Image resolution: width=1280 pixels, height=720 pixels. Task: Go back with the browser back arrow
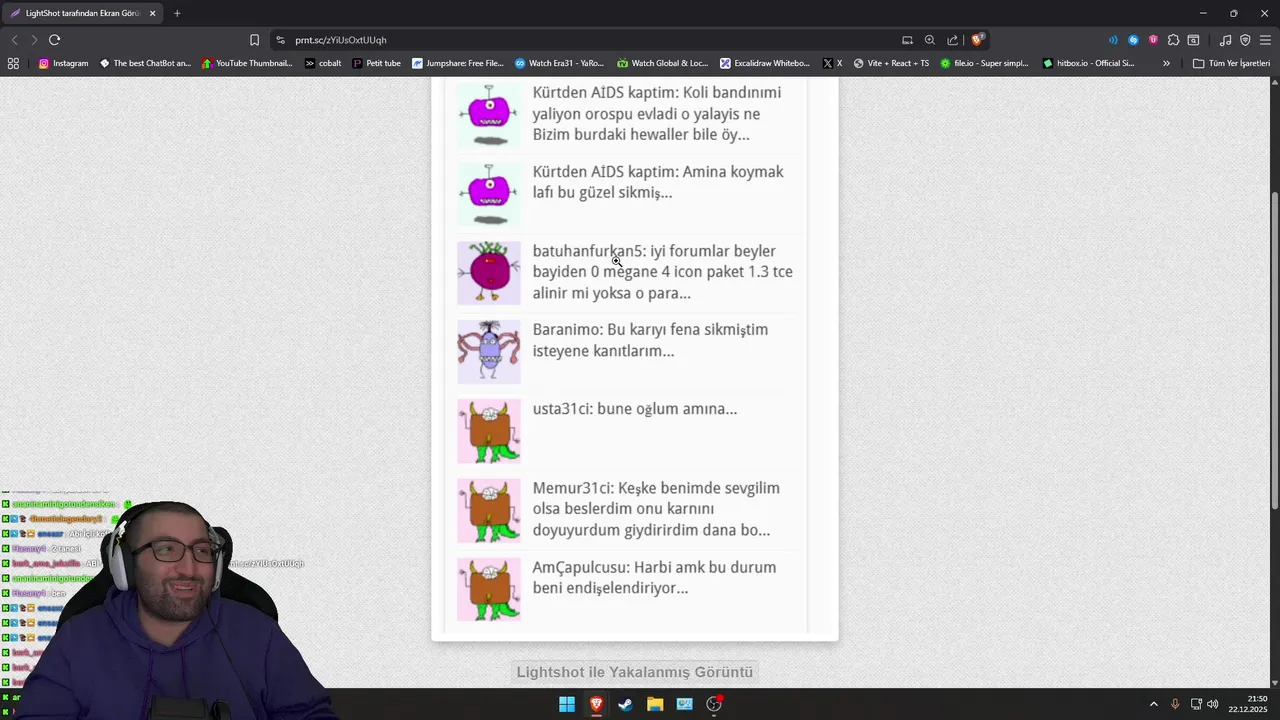(x=14, y=40)
